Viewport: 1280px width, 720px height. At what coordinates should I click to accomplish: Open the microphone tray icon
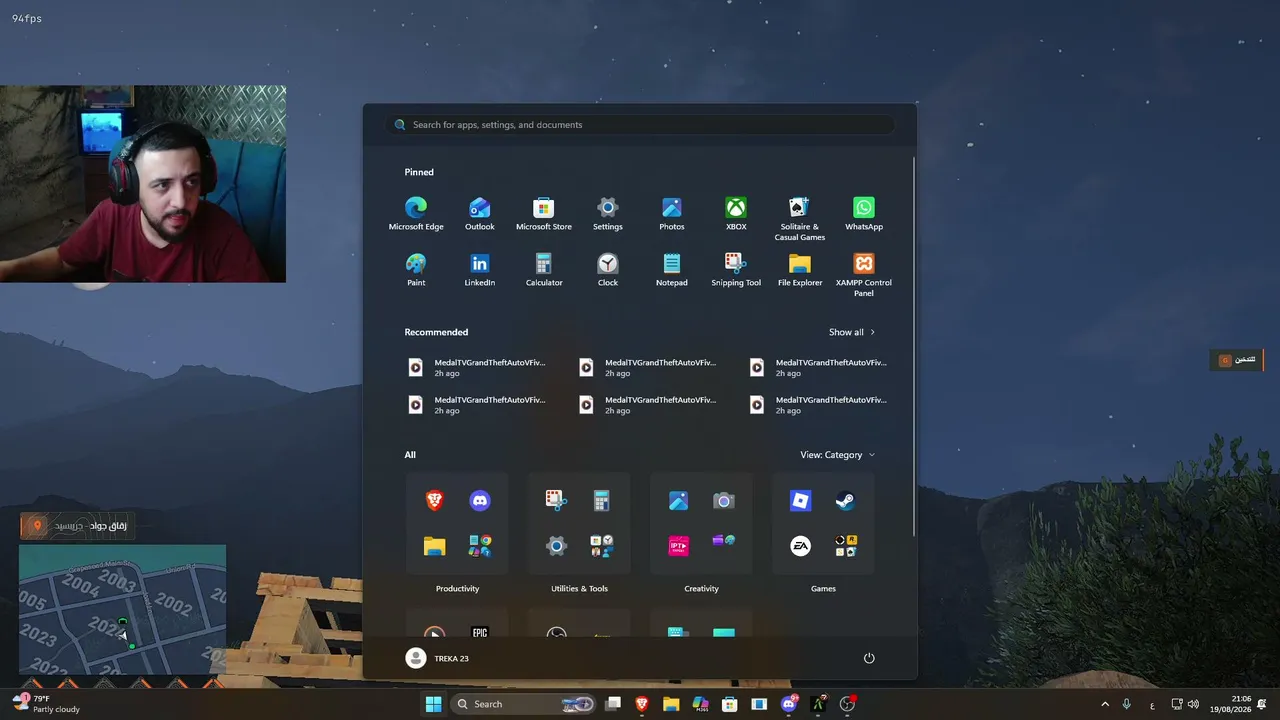[x=1127, y=704]
